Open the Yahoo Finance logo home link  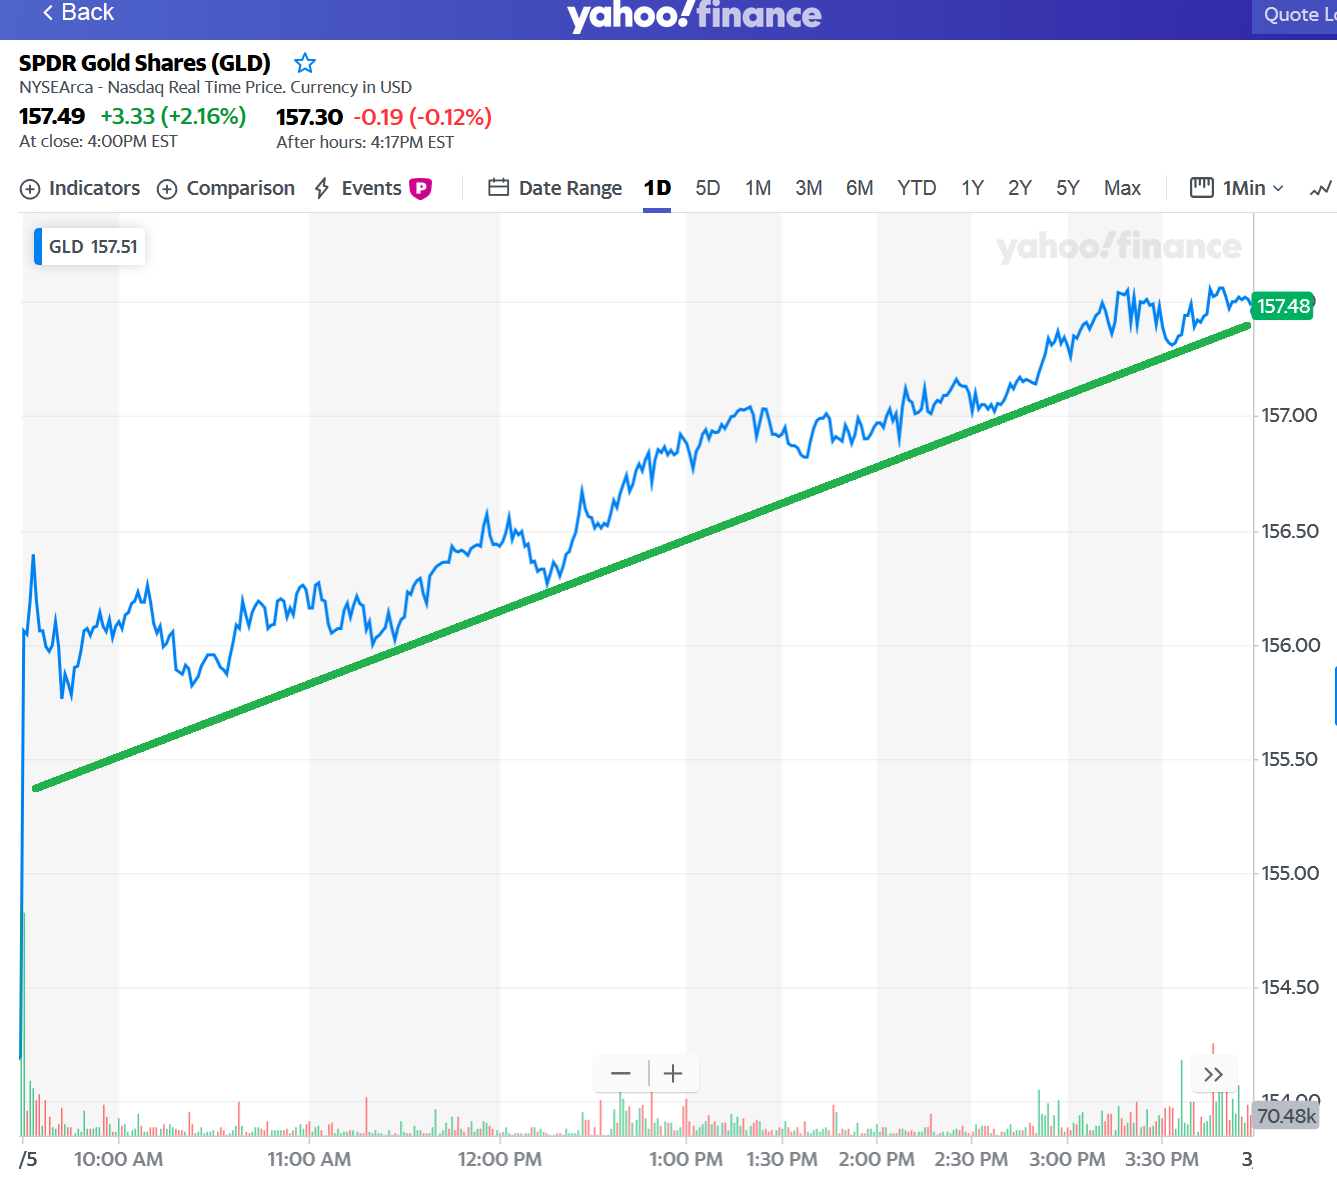click(x=694, y=15)
